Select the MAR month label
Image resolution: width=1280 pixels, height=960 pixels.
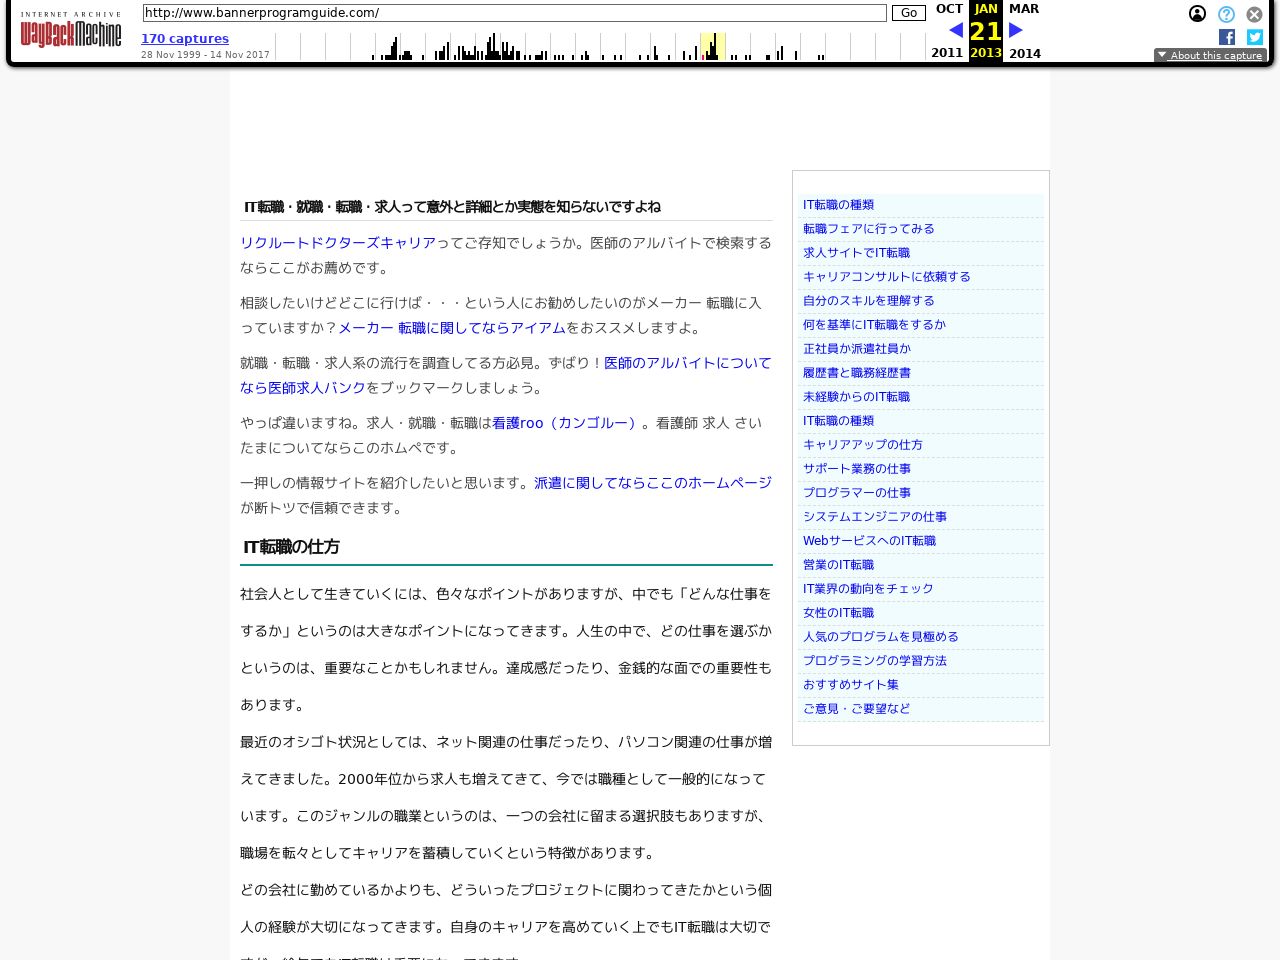point(1024,8)
